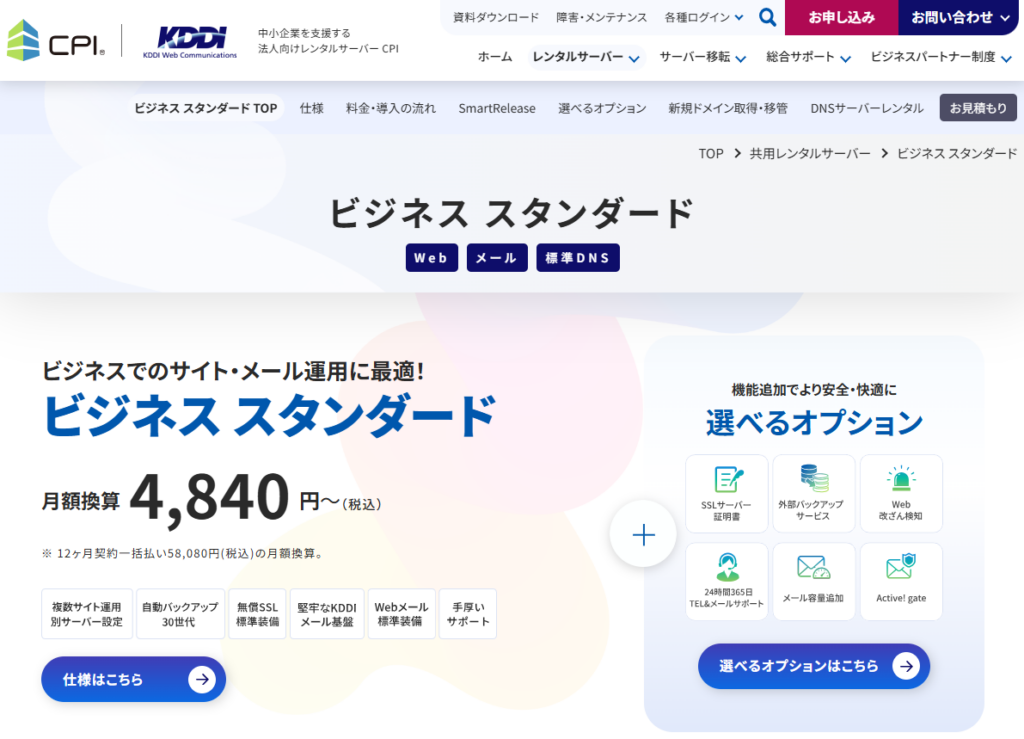Switch to the SmartRelease tab
The height and width of the screenshot is (739, 1024).
click(x=497, y=108)
